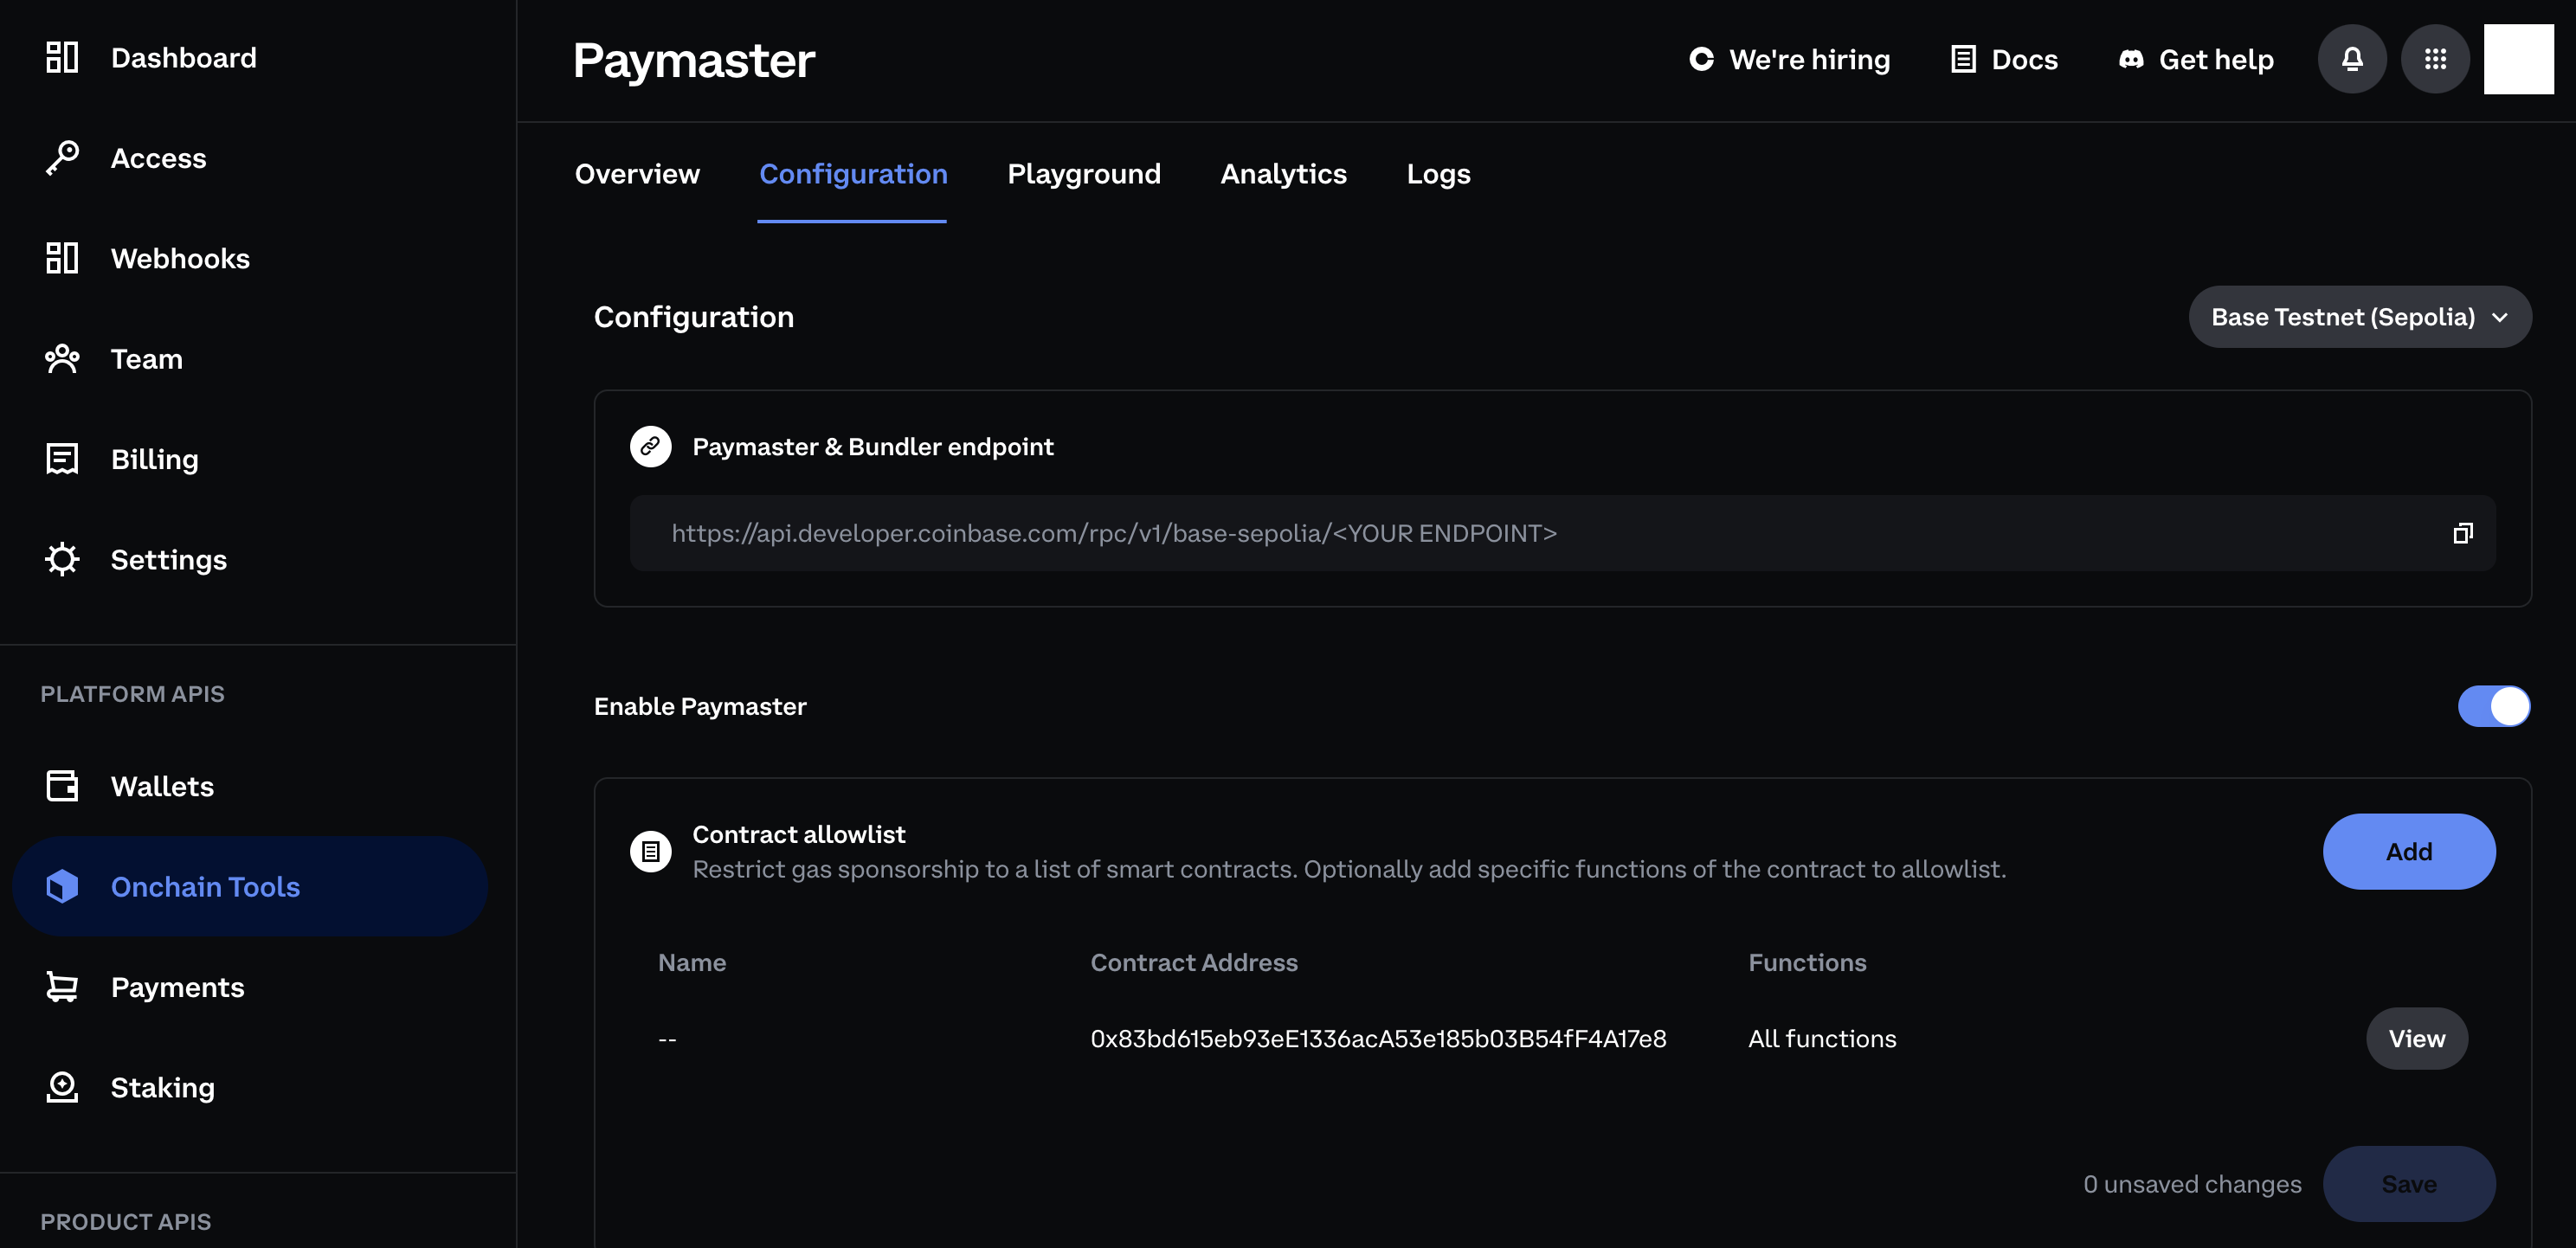
Task: Open the Billing receipt icon
Action: point(62,459)
